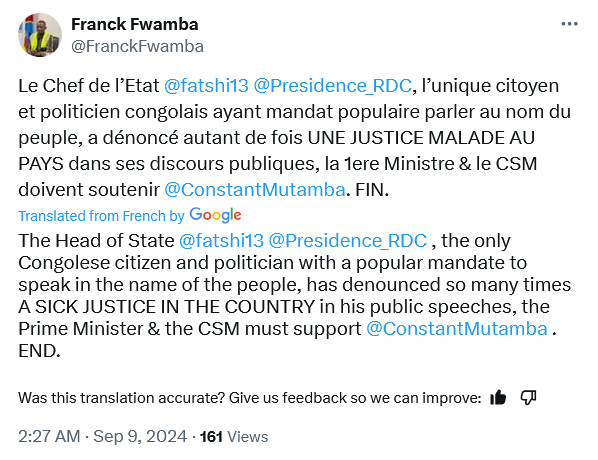Click the 161 Views counter
This screenshot has height=460, width=598.
click(234, 437)
